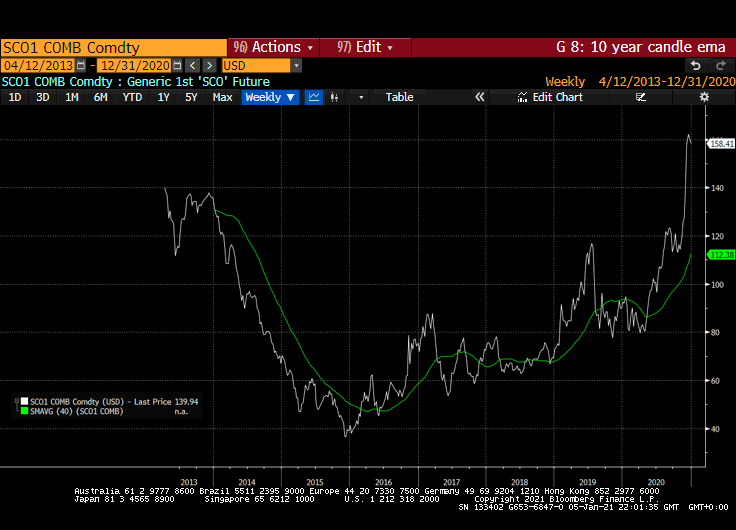Click the start date field 04/12/2013
The height and width of the screenshot is (530, 736).
[x=39, y=65]
